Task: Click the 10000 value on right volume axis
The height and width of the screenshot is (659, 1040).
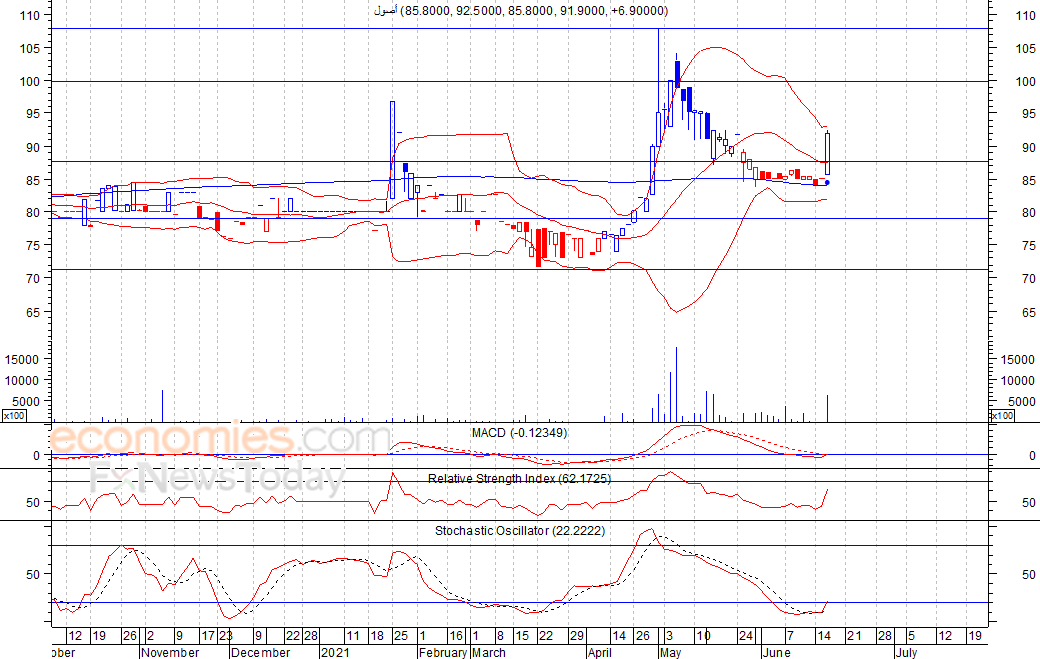Action: pyautogui.click(x=1017, y=381)
